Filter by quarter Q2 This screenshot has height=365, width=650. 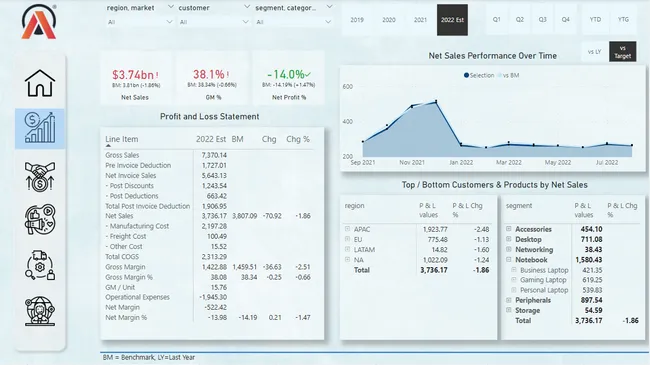(519, 19)
